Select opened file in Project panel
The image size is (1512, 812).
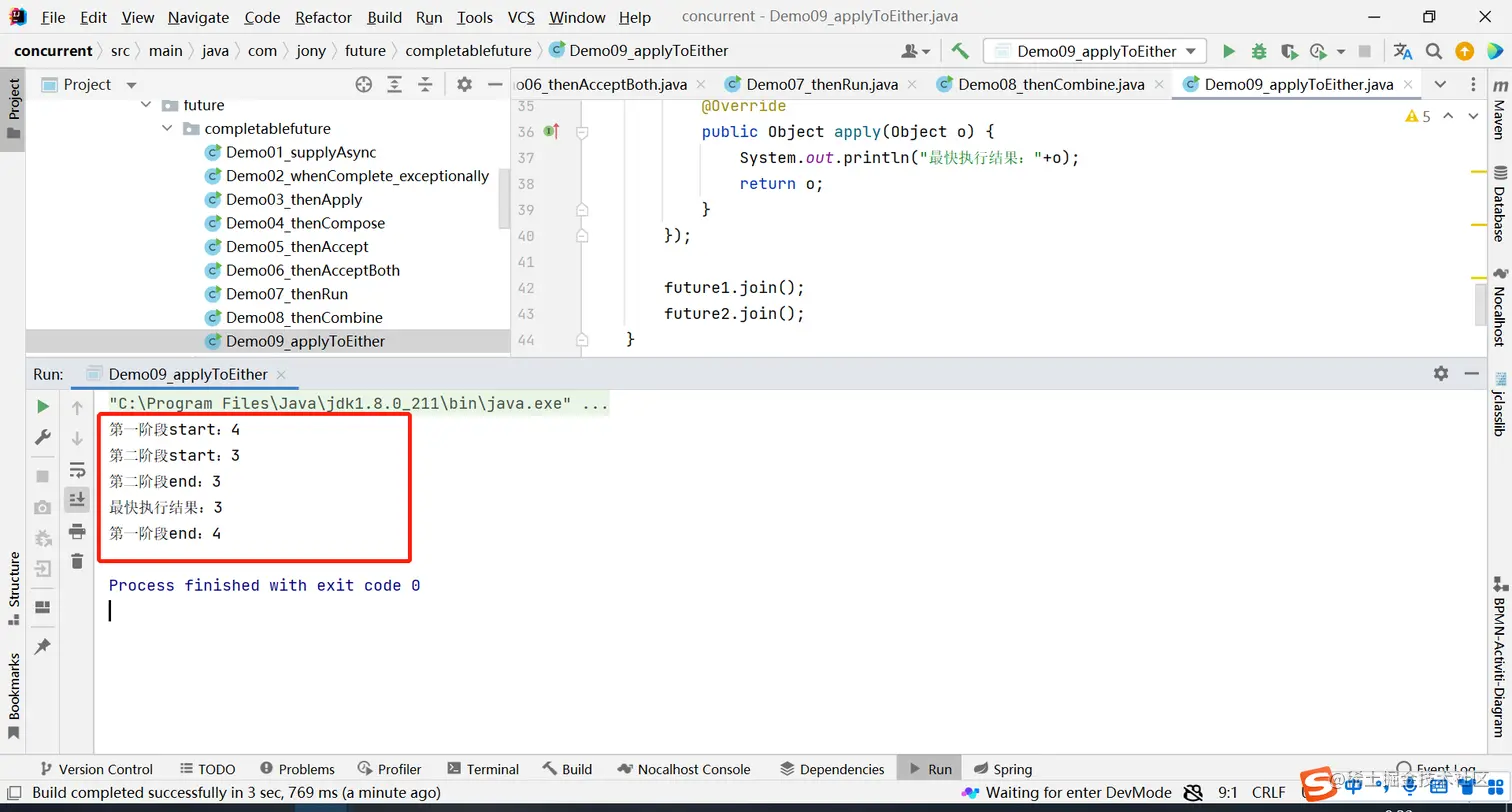pyautogui.click(x=364, y=85)
